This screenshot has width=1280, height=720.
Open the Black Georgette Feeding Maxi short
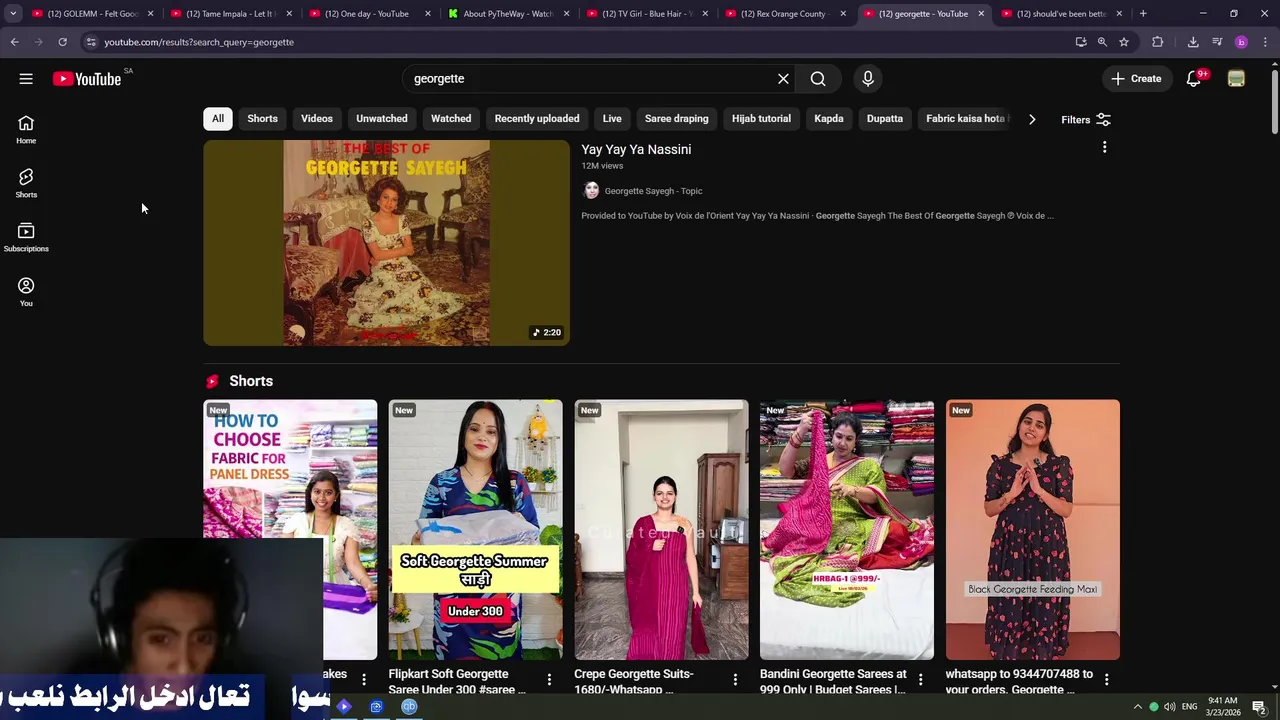pos(1033,530)
